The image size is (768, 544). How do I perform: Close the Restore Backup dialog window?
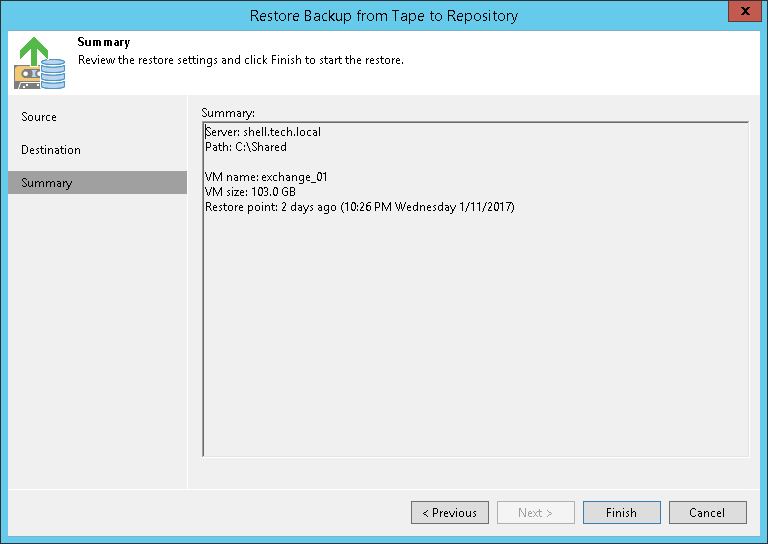(742, 14)
